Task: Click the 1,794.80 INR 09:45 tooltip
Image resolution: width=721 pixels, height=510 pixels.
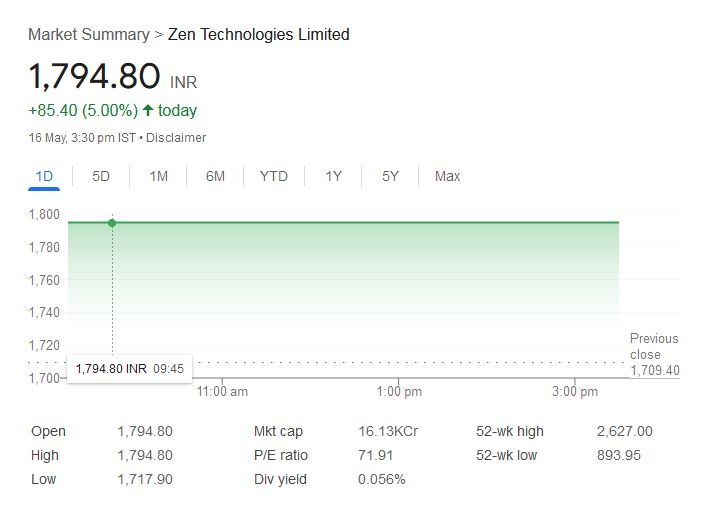Action: [130, 369]
